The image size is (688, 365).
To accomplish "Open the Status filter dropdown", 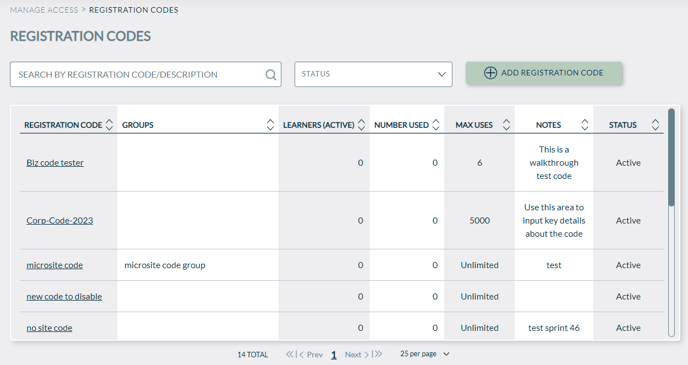I will tap(373, 74).
